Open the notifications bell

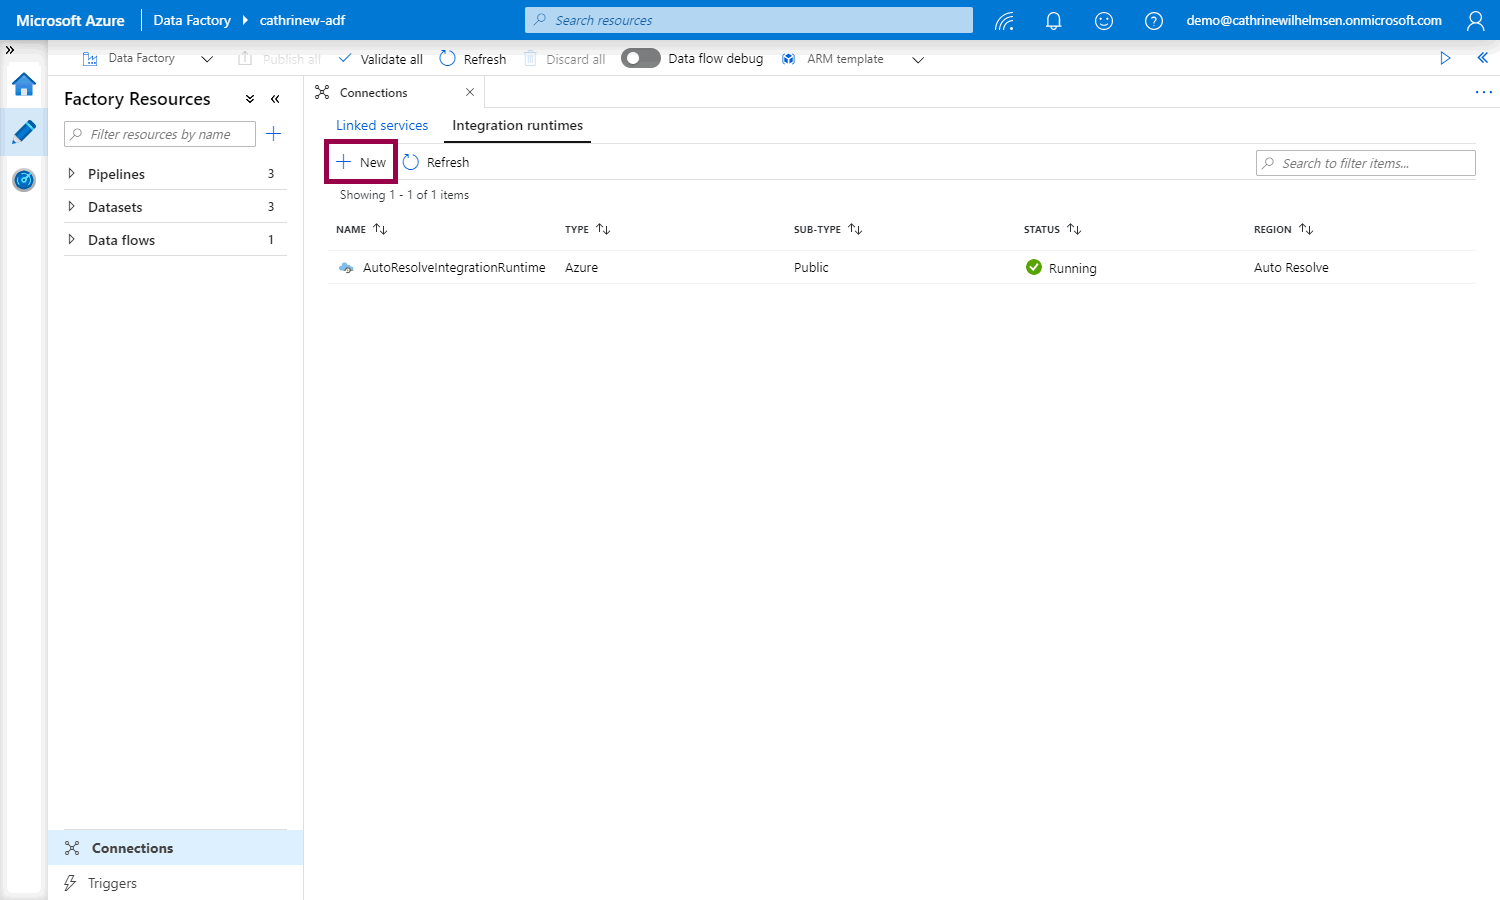1053,20
